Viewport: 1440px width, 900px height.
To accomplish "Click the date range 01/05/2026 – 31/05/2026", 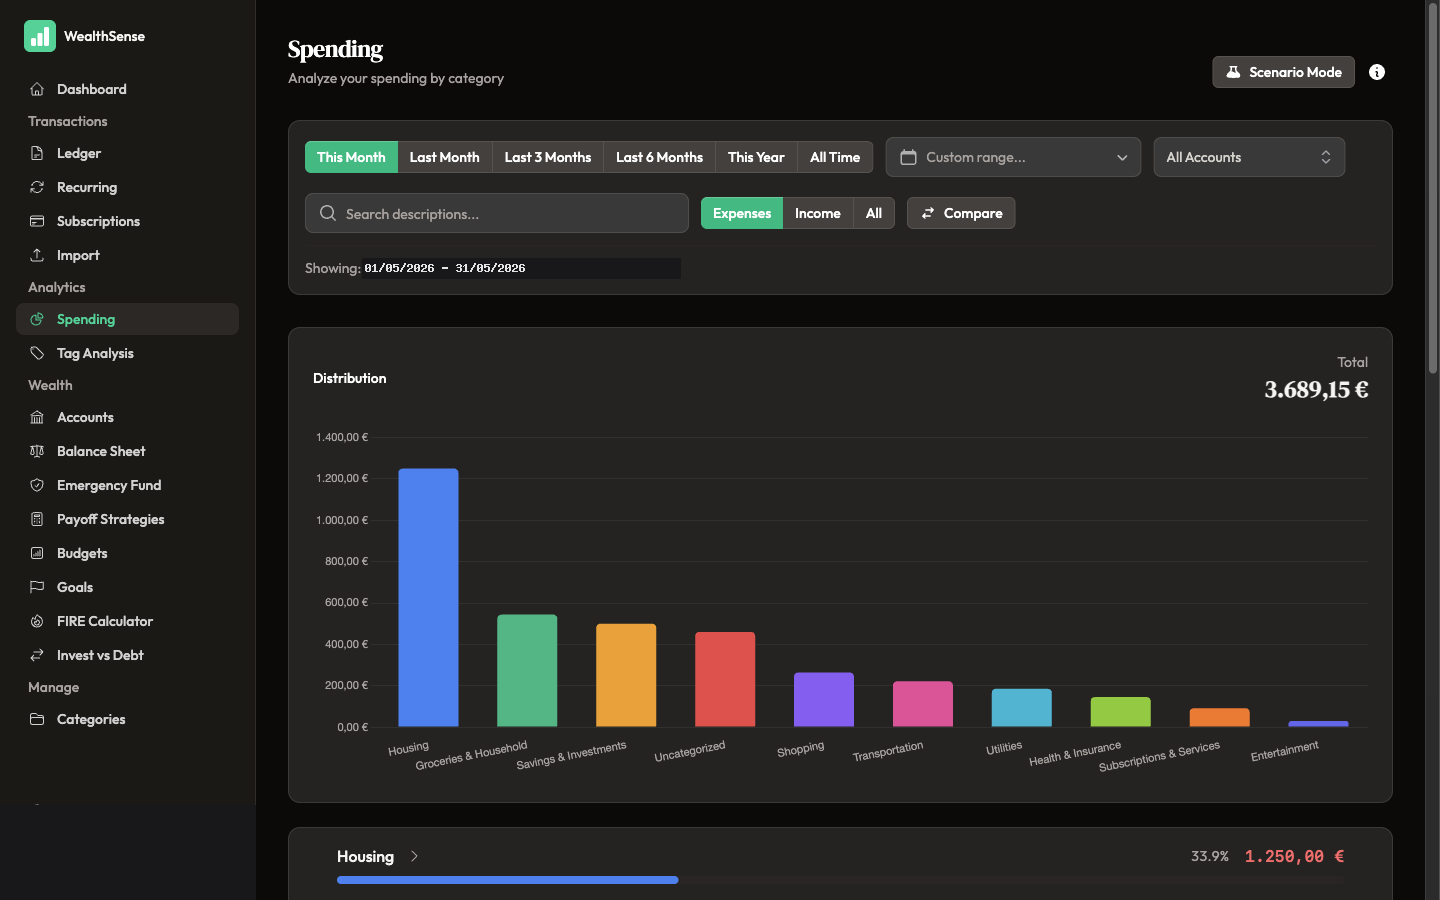I will [x=445, y=268].
